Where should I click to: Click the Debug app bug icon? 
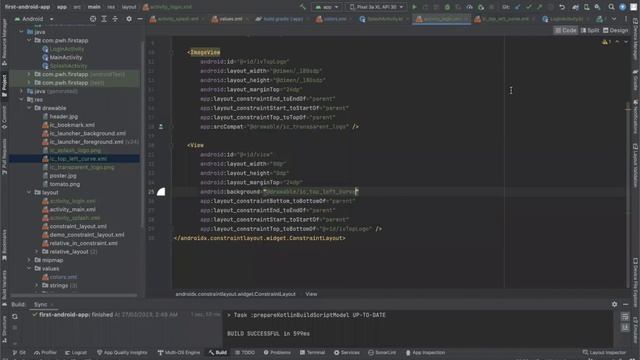(x=447, y=7)
